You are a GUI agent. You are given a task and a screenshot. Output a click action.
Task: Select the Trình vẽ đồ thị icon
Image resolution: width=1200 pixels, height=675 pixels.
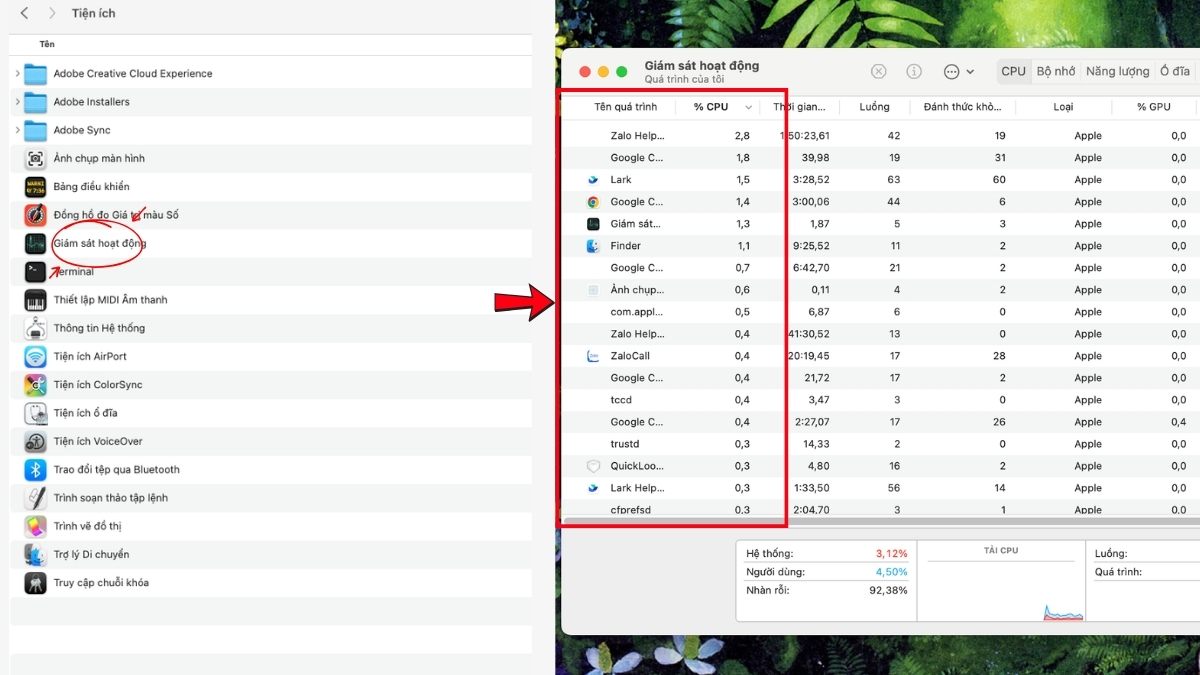(x=36, y=526)
